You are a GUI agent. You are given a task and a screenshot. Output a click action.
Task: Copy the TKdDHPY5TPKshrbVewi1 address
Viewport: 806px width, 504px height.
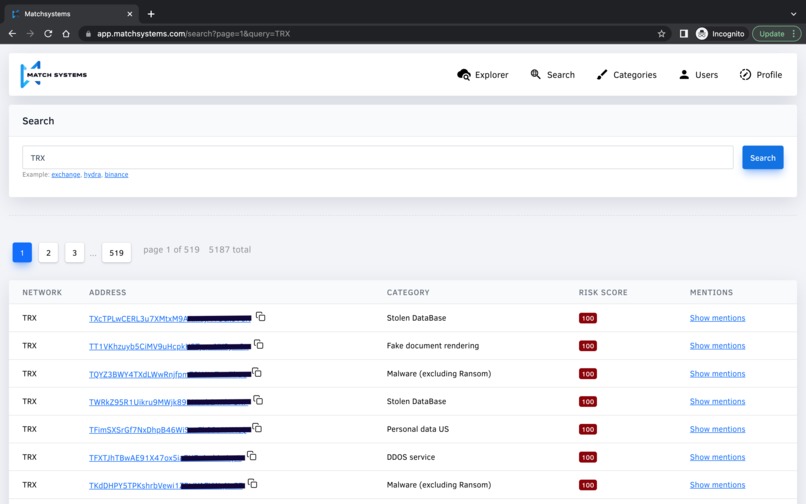coord(252,483)
